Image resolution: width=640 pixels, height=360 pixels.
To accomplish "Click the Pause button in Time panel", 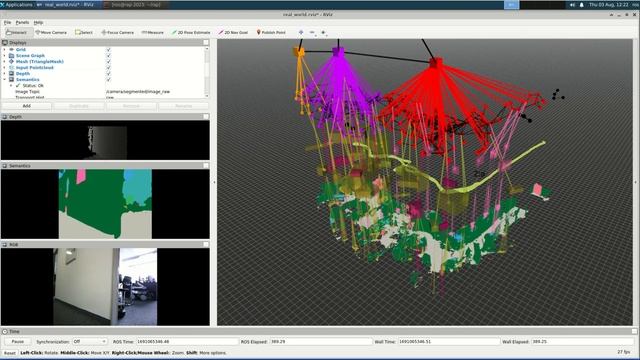I will 18,342.
